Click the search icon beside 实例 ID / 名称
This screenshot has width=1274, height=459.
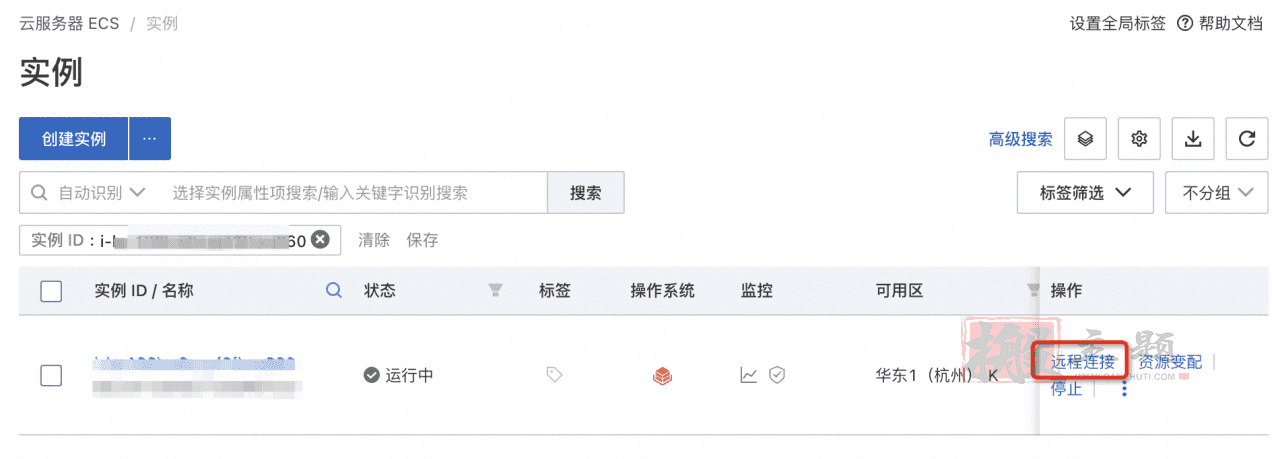tap(335, 291)
